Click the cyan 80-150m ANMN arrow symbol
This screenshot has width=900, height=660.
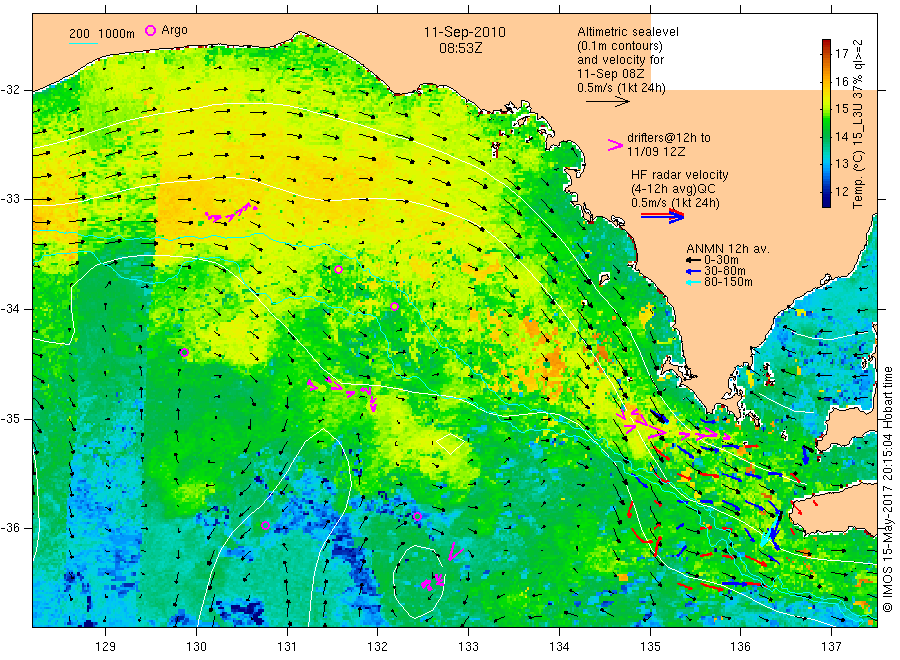[x=693, y=282]
